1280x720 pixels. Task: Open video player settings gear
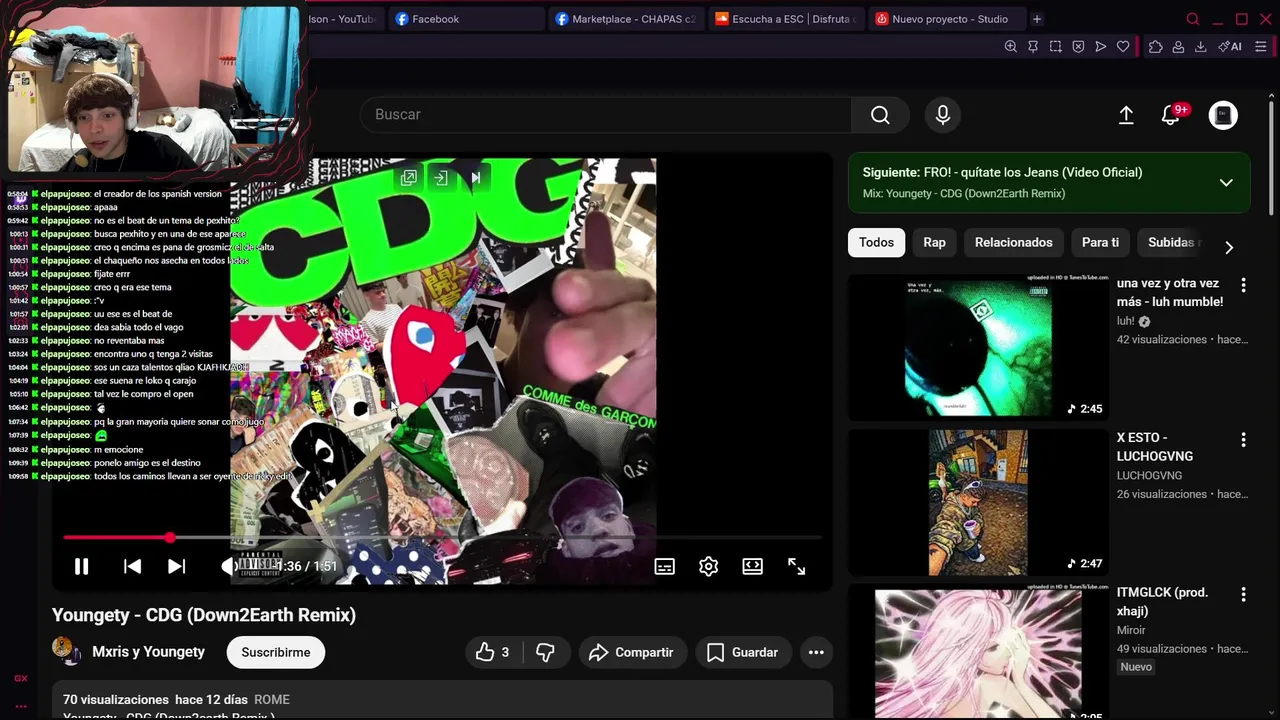coord(708,566)
